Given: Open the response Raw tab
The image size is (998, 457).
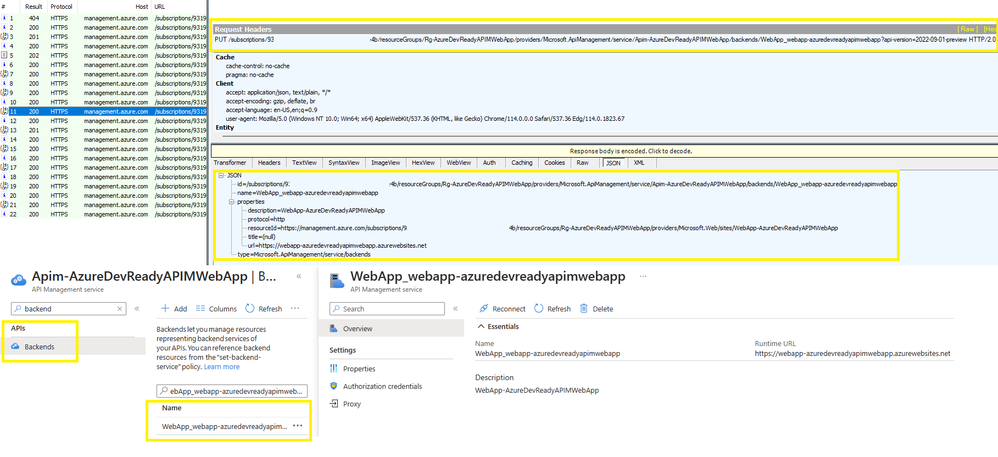Looking at the screenshot, I should (582, 163).
